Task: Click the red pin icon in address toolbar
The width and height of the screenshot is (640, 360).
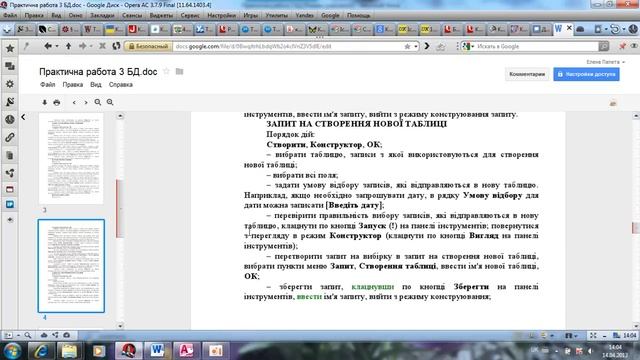Action: (x=622, y=47)
